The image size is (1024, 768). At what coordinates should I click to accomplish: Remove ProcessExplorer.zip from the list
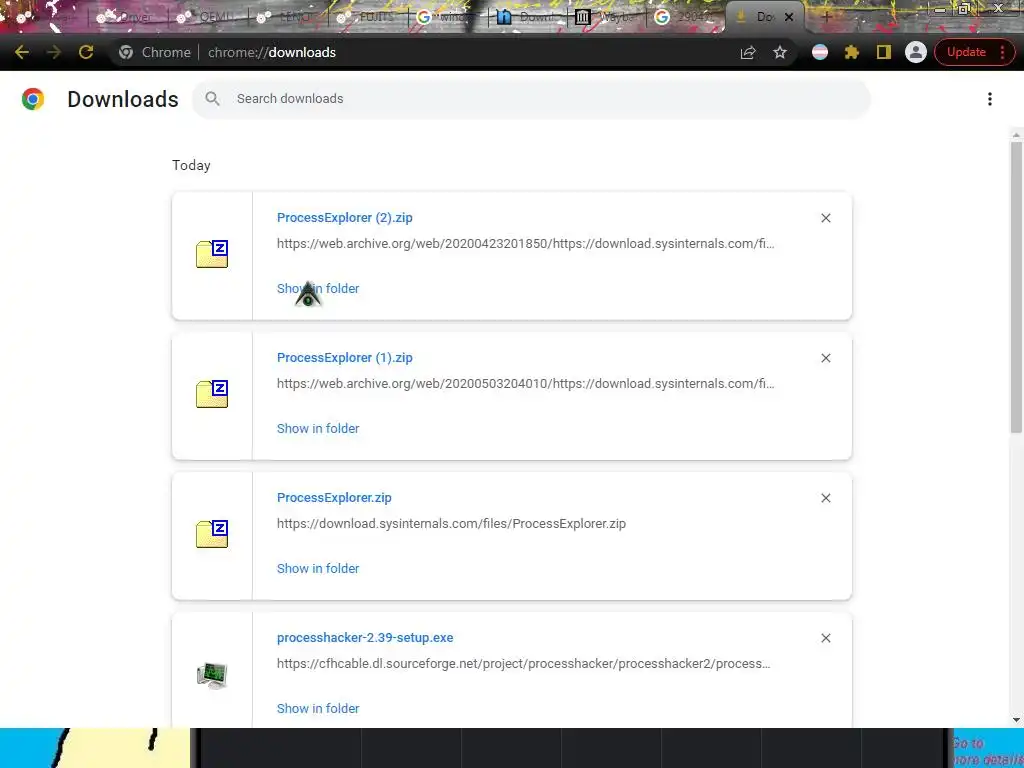tap(825, 498)
